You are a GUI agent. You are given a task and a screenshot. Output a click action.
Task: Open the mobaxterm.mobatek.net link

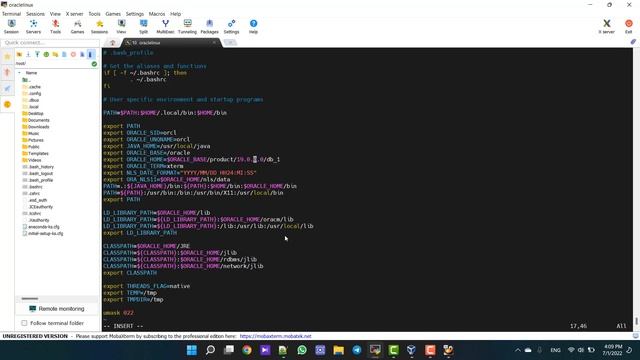point(276,336)
